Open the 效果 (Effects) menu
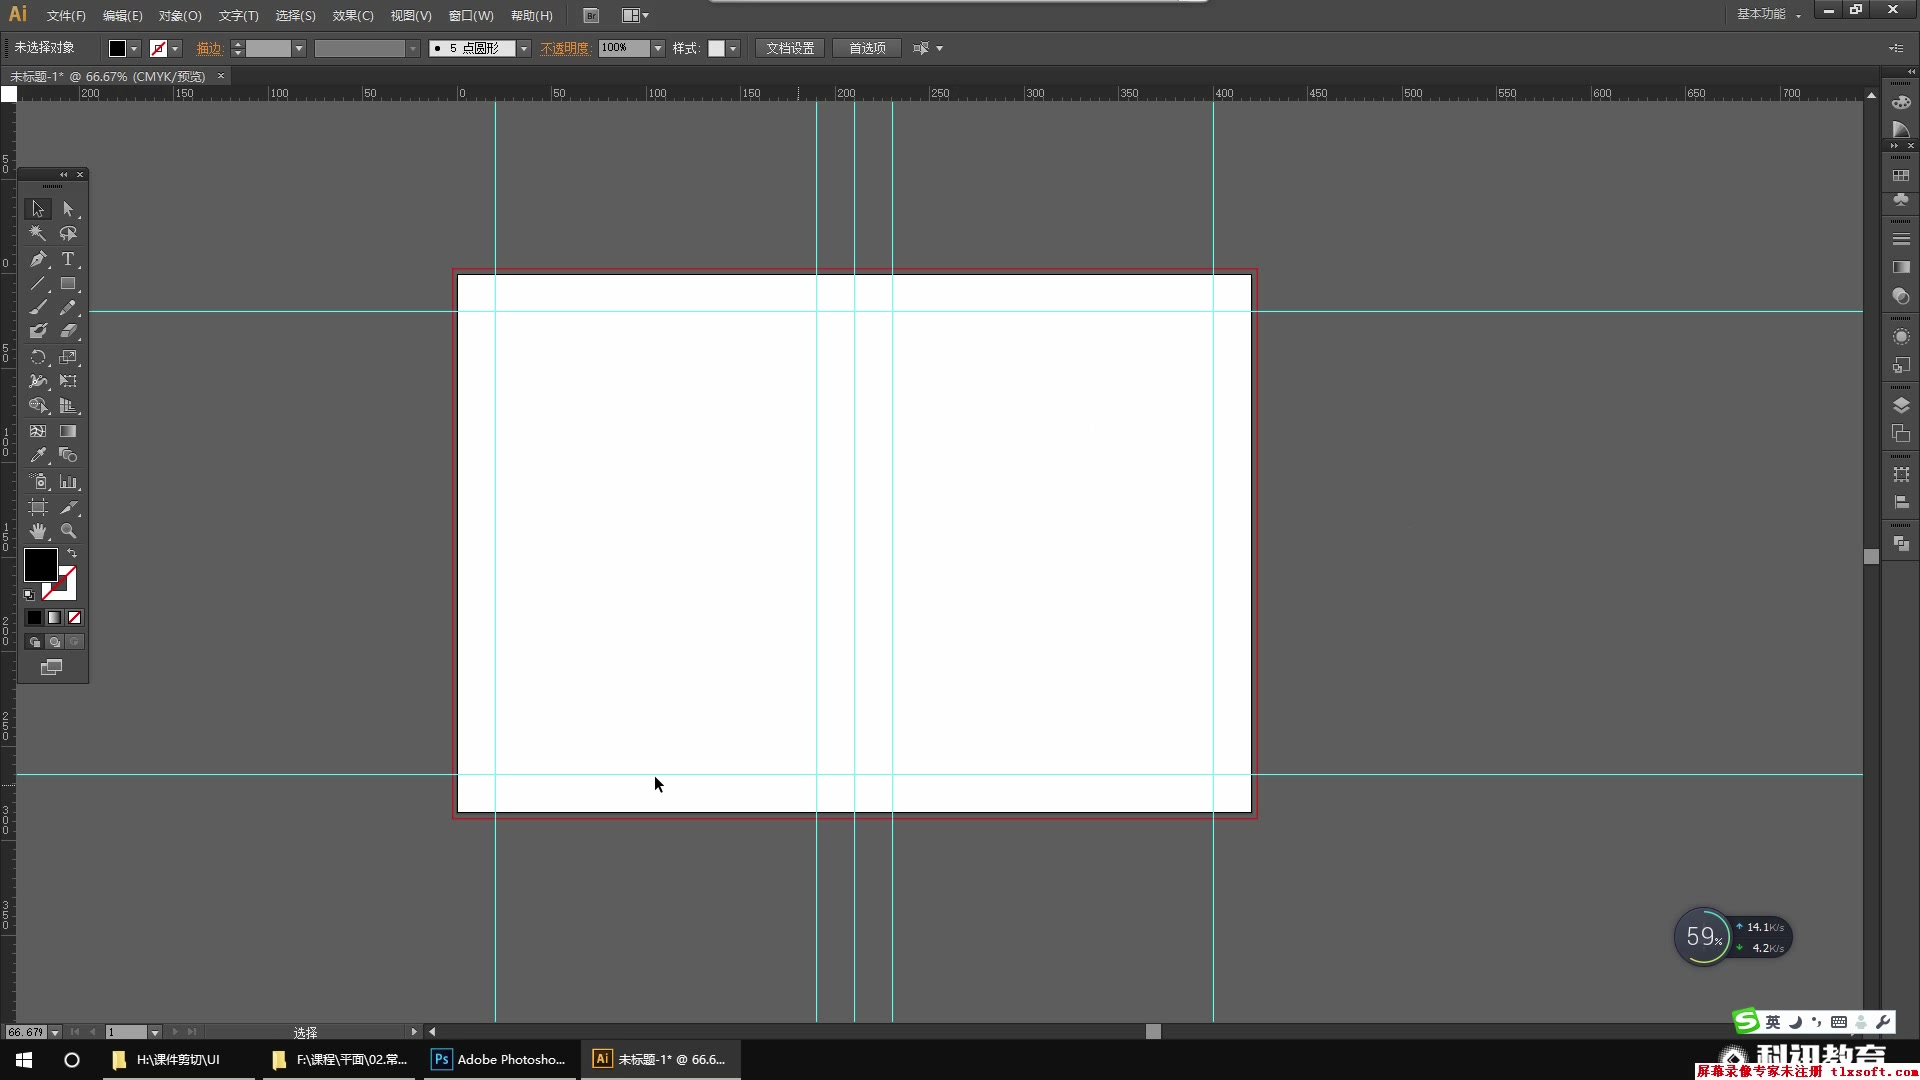The width and height of the screenshot is (1920, 1080). [351, 15]
